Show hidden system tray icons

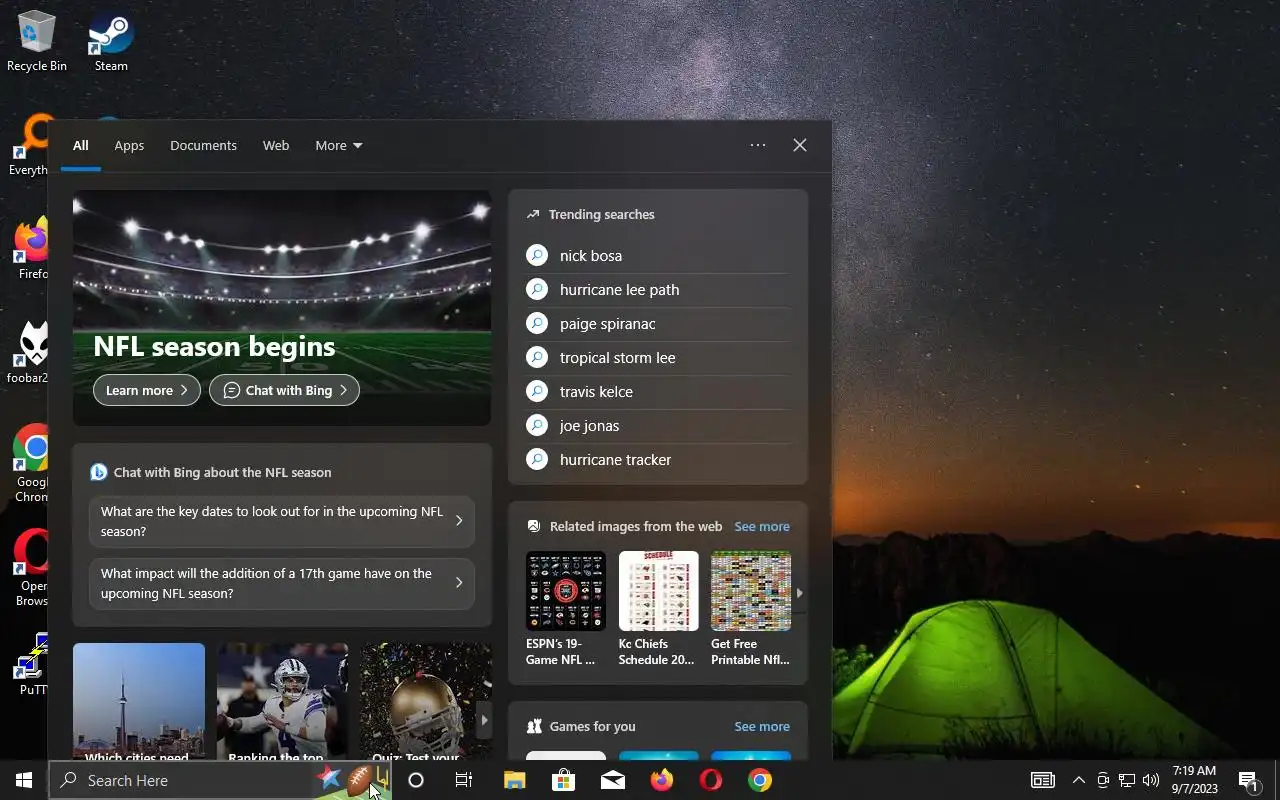(x=1079, y=780)
